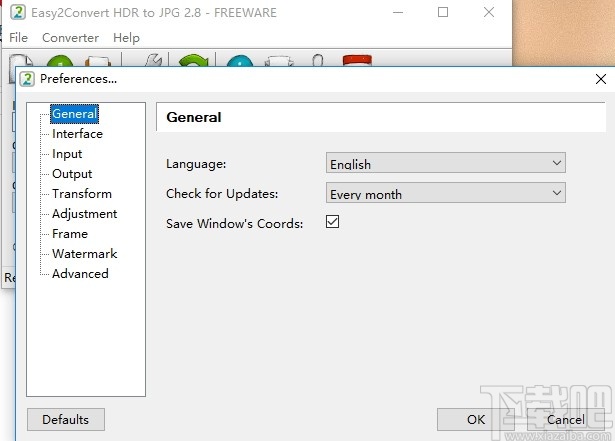Maximize the Easy2Convert main window
The height and width of the screenshot is (441, 615).
(x=443, y=13)
